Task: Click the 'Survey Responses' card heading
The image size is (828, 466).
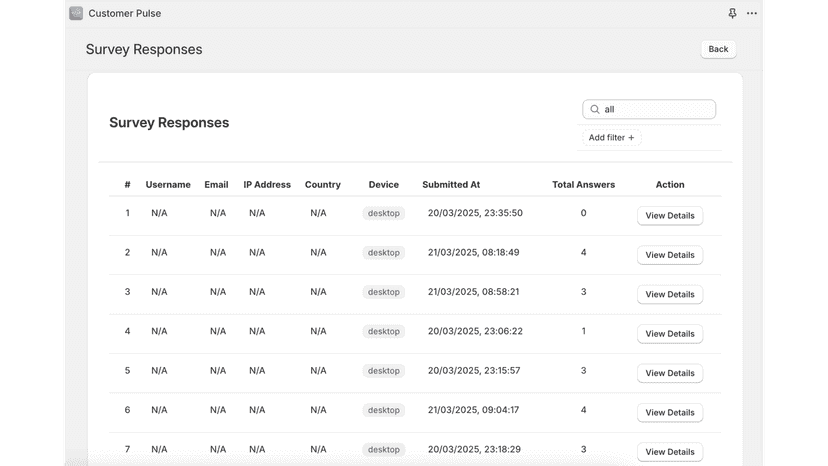Action: click(169, 123)
